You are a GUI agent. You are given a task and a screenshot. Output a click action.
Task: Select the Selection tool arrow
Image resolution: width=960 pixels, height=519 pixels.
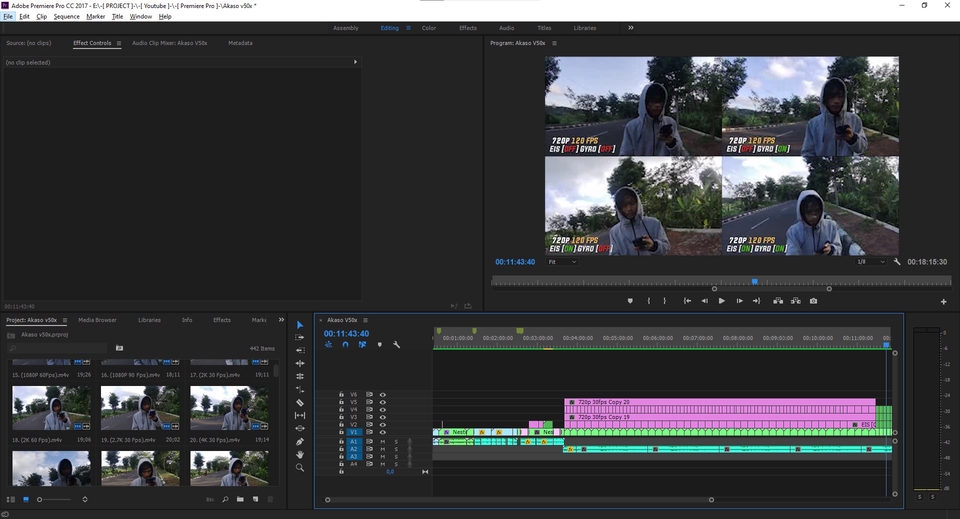[x=300, y=325]
